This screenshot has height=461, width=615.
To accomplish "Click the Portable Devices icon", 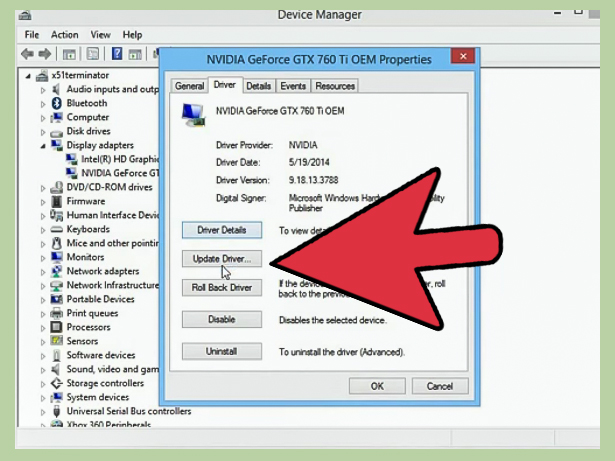I will (x=57, y=299).
